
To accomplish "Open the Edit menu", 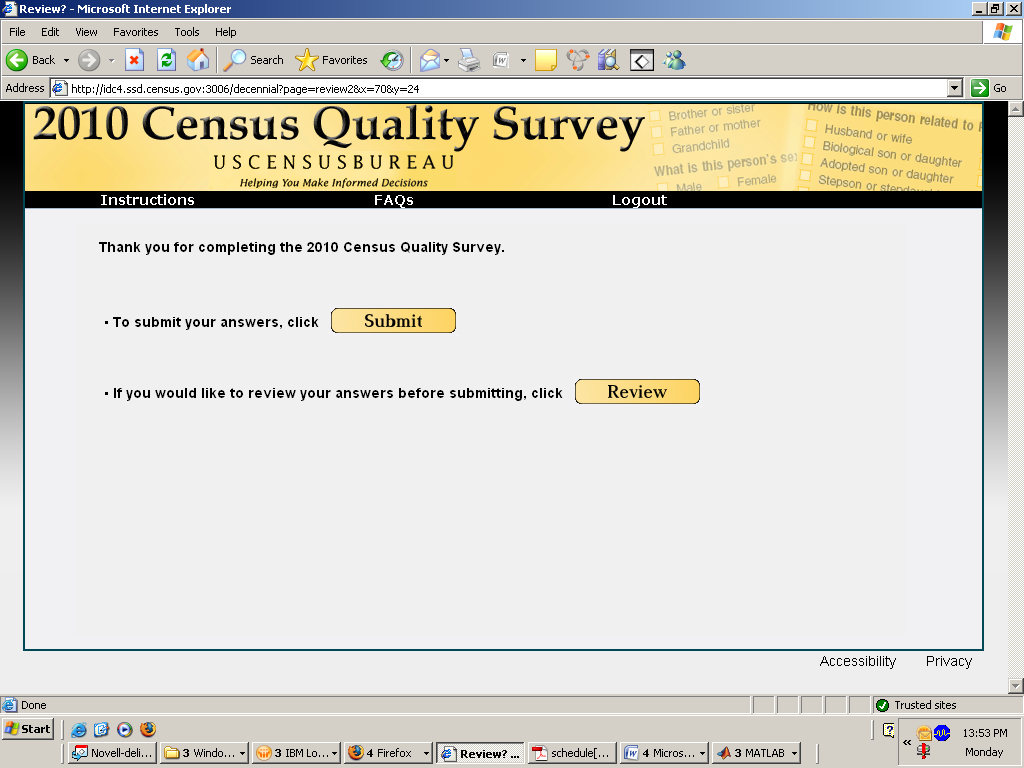I will click(x=50, y=32).
